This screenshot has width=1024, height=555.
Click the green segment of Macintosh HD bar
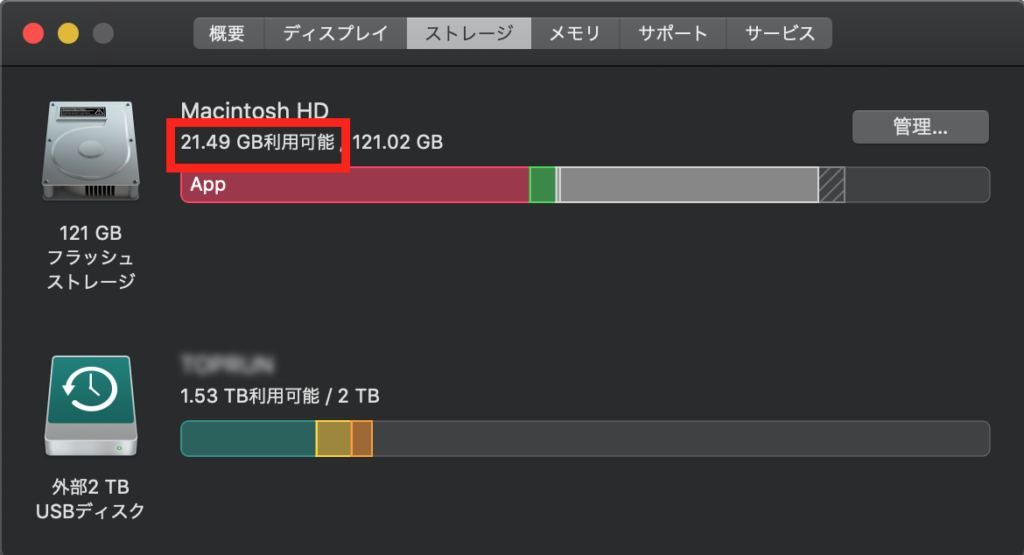point(542,185)
